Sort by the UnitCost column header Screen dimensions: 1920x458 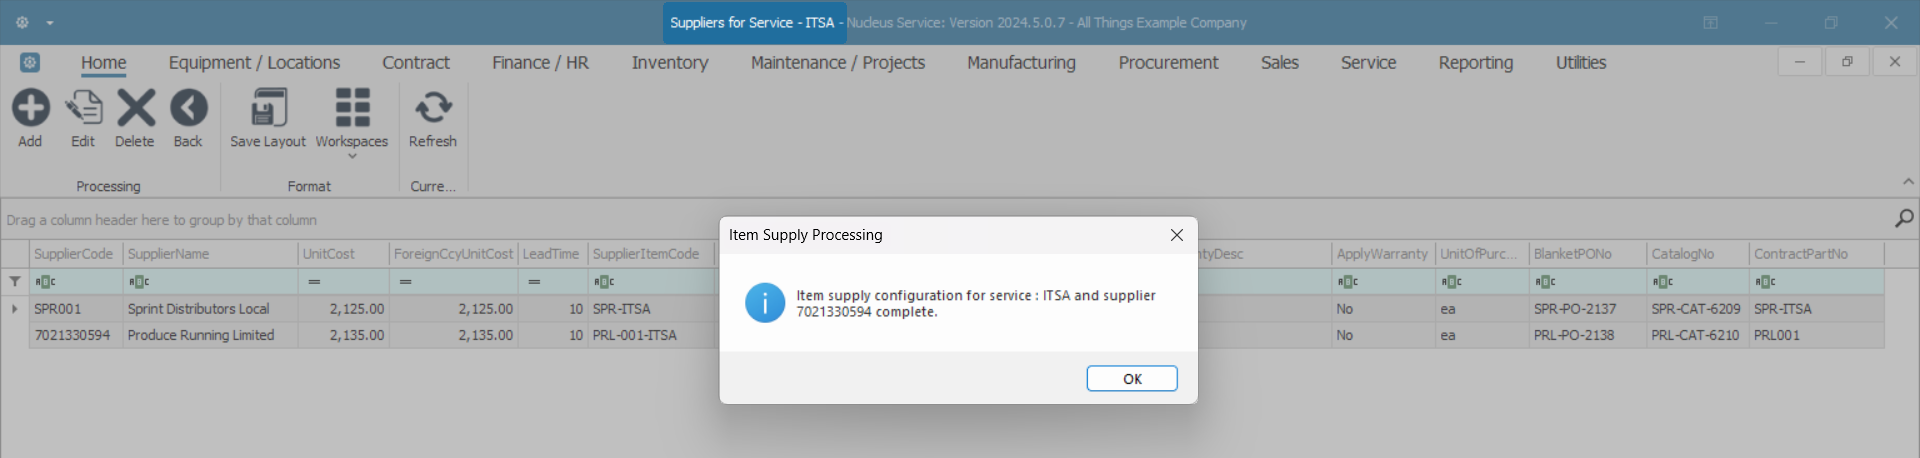tap(342, 254)
